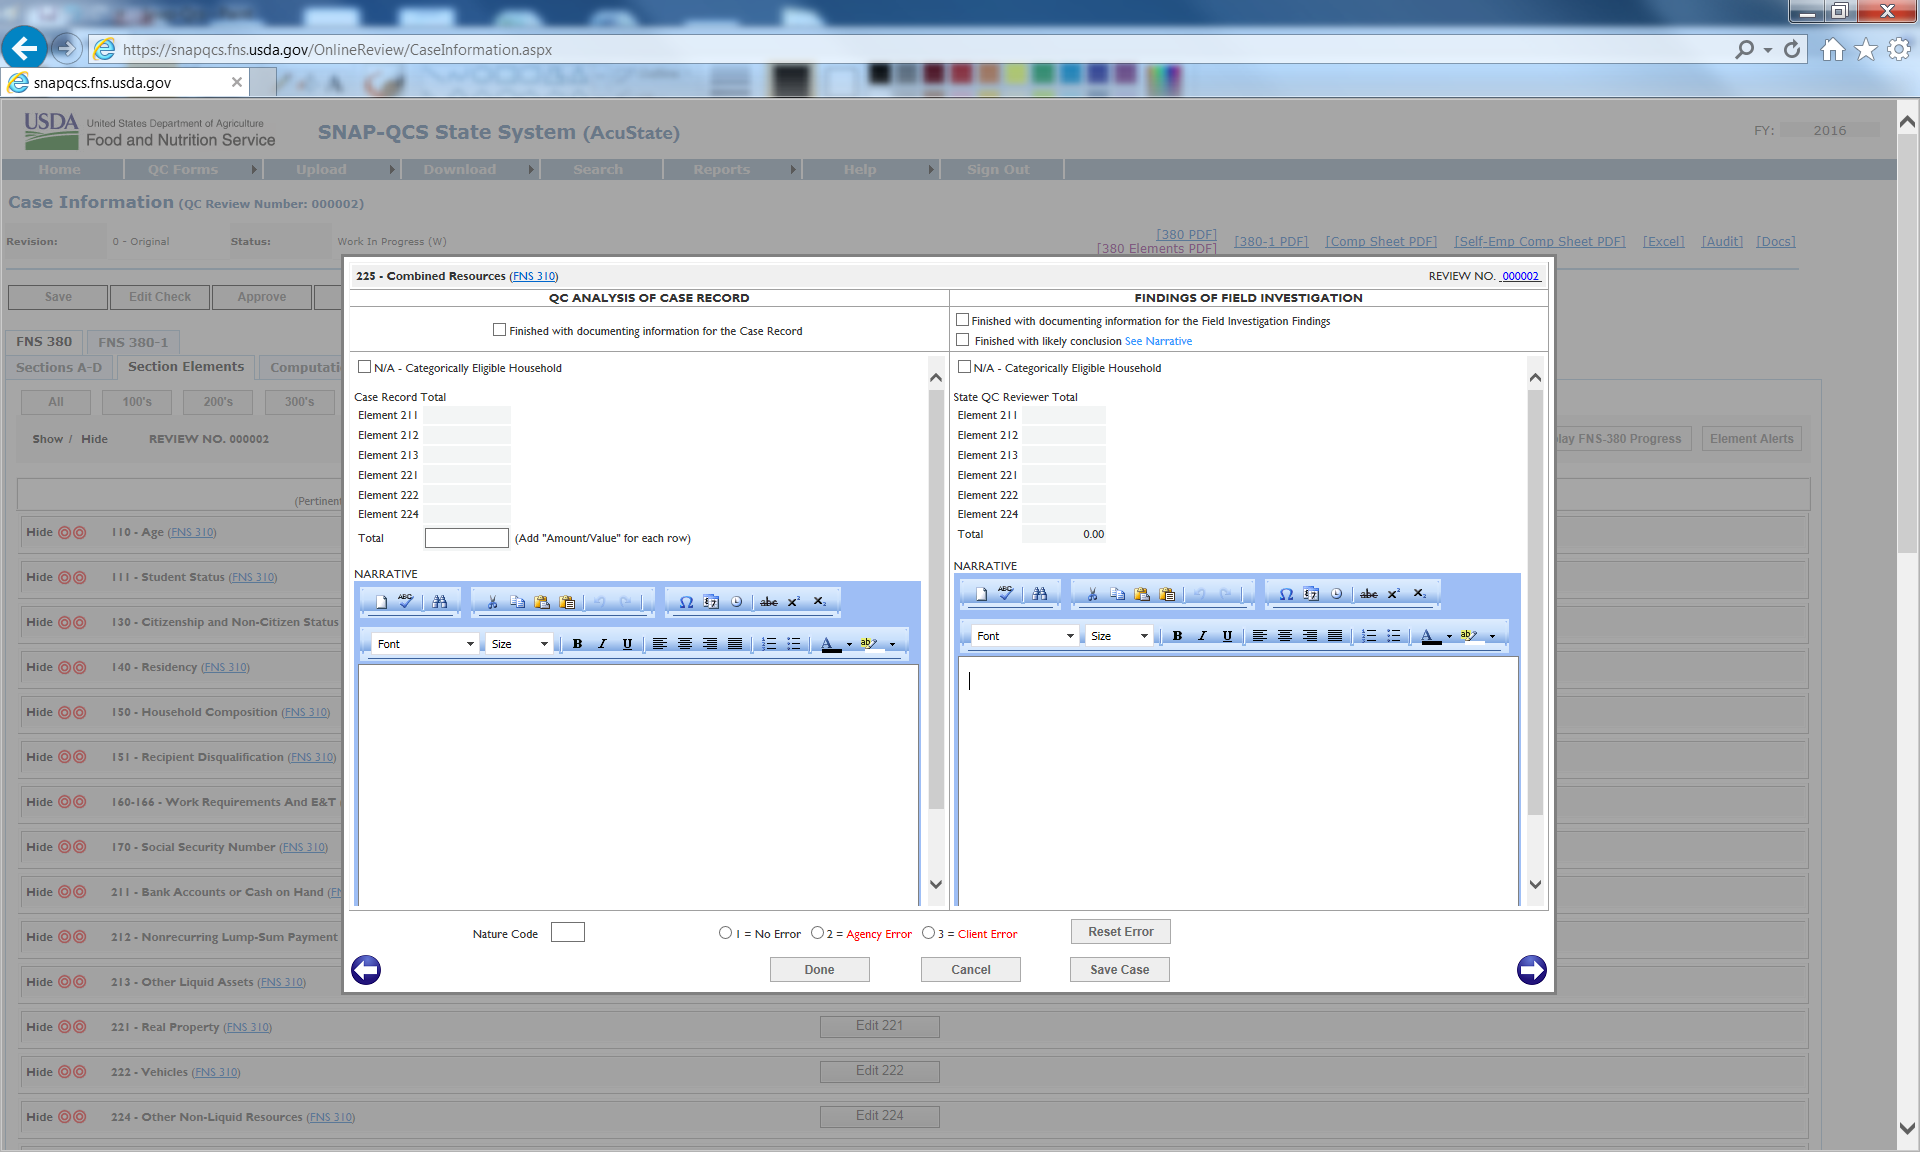Open the Font dropdown in left narrative editor

point(425,644)
